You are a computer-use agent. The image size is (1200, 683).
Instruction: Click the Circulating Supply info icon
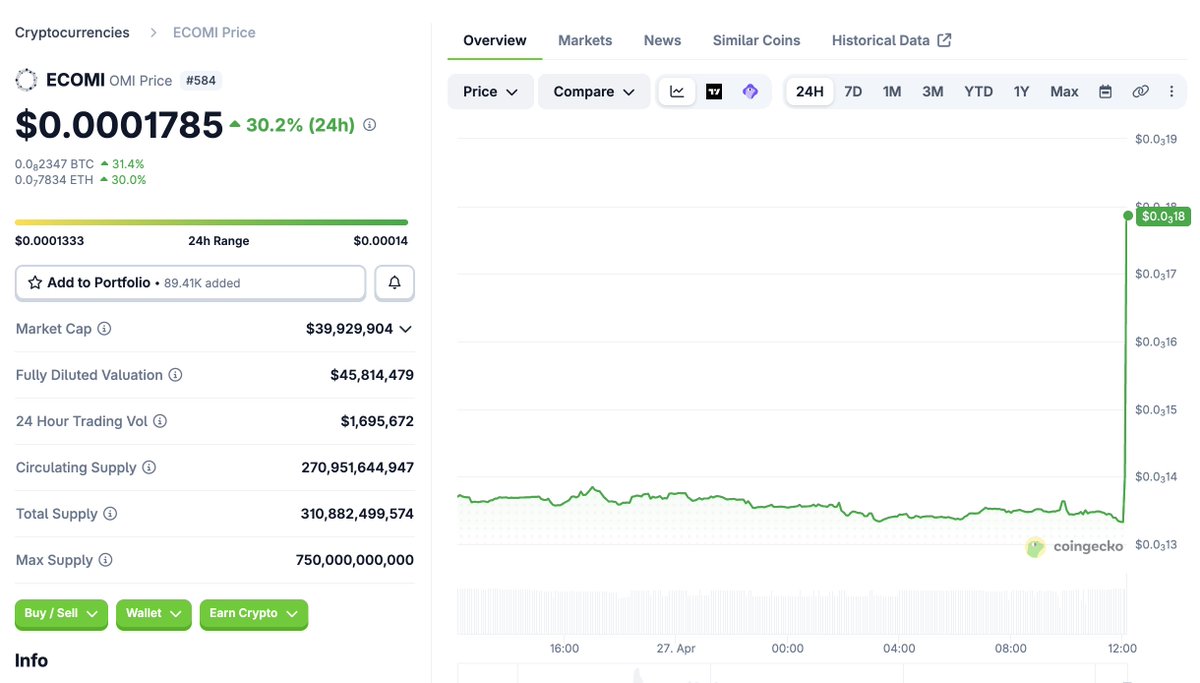point(149,467)
